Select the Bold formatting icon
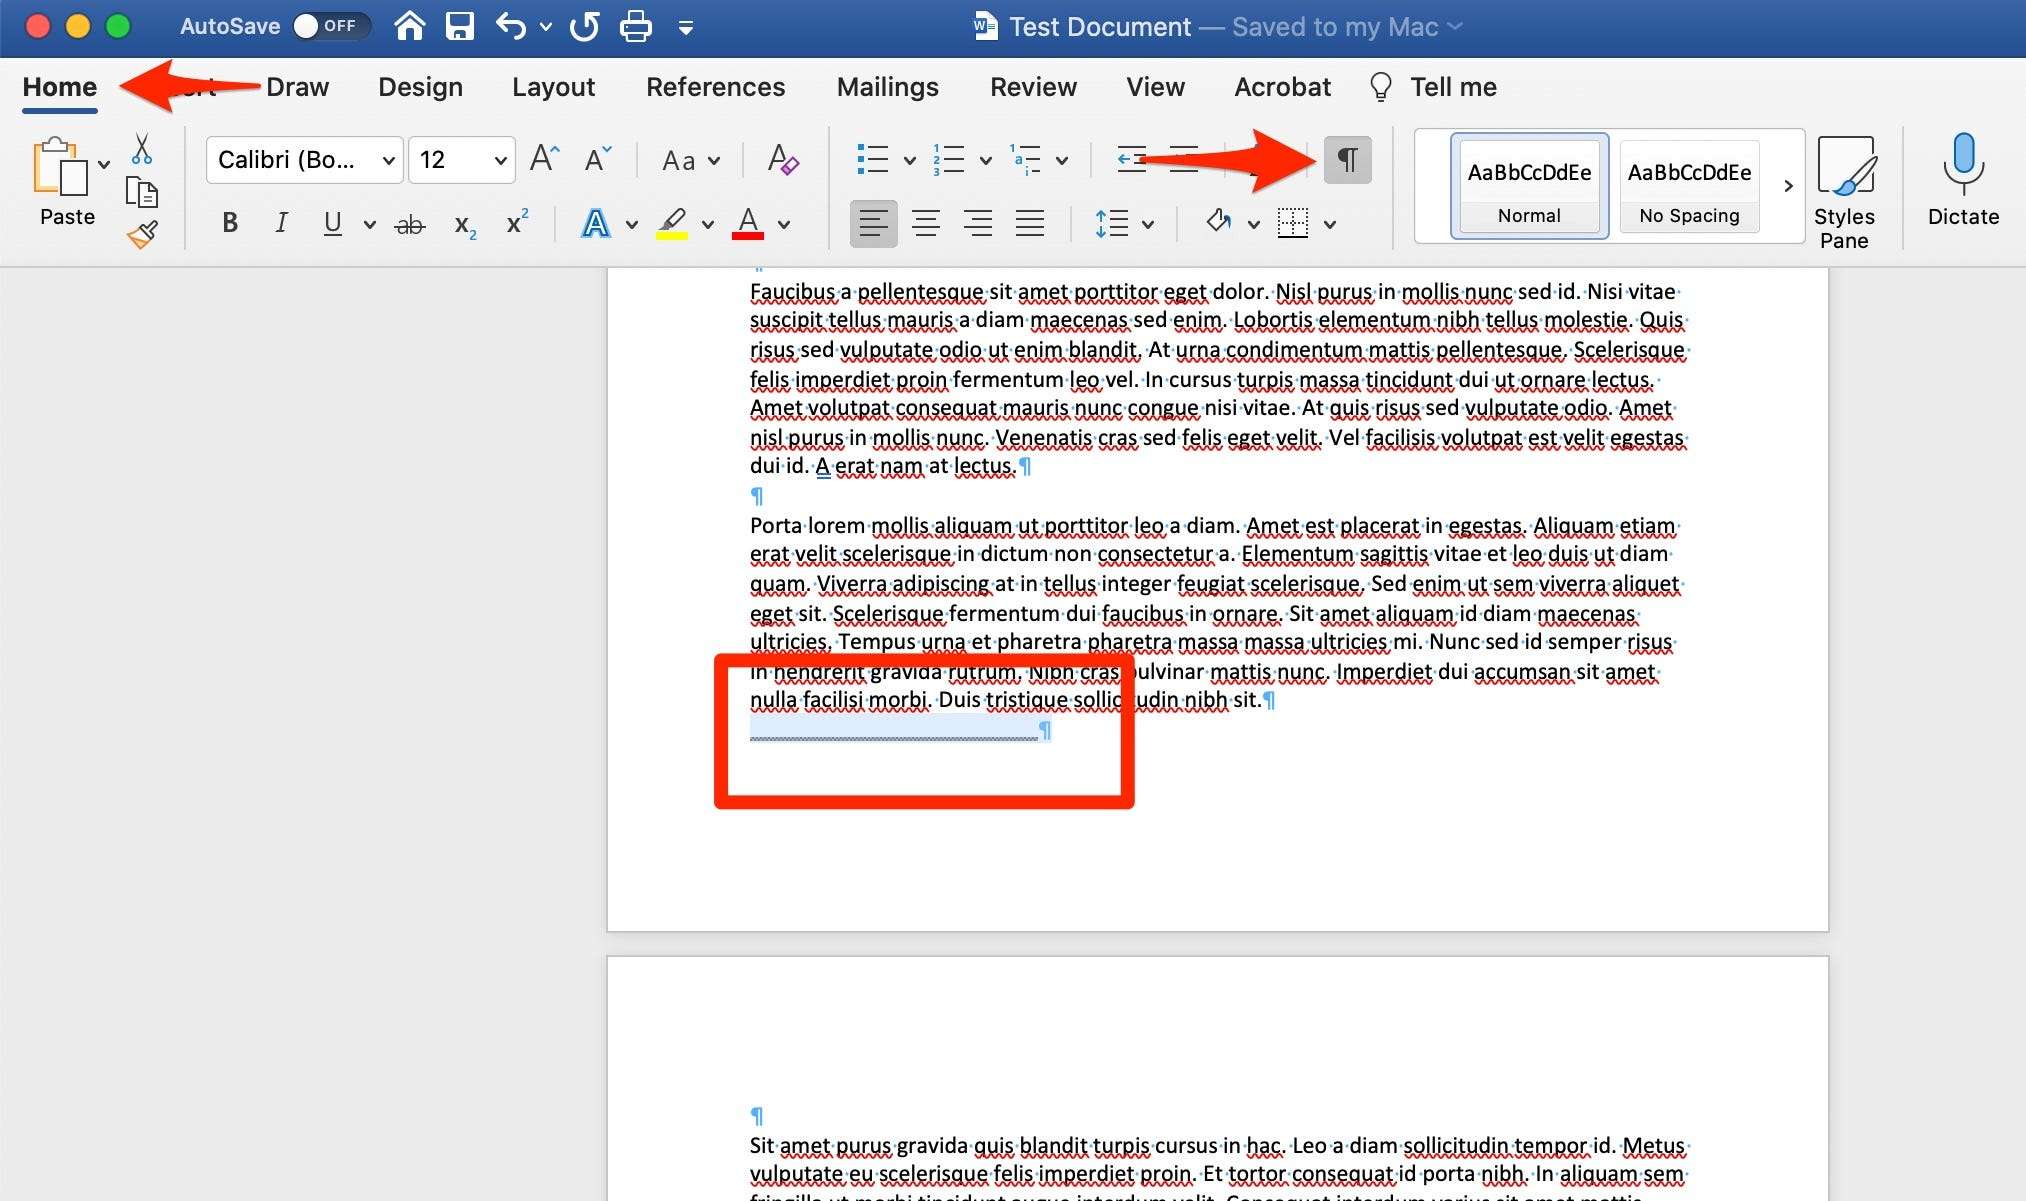 tap(227, 222)
